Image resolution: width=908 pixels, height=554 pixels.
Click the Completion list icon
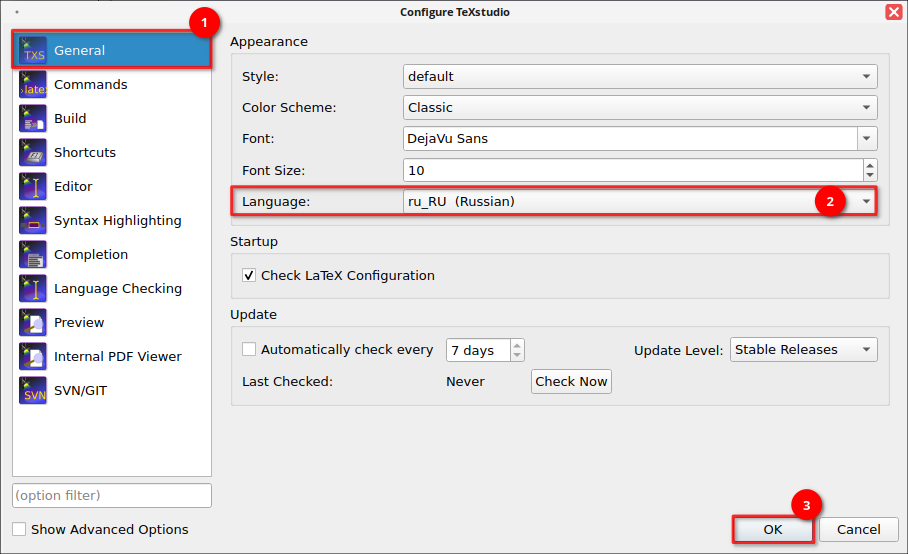click(x=33, y=255)
